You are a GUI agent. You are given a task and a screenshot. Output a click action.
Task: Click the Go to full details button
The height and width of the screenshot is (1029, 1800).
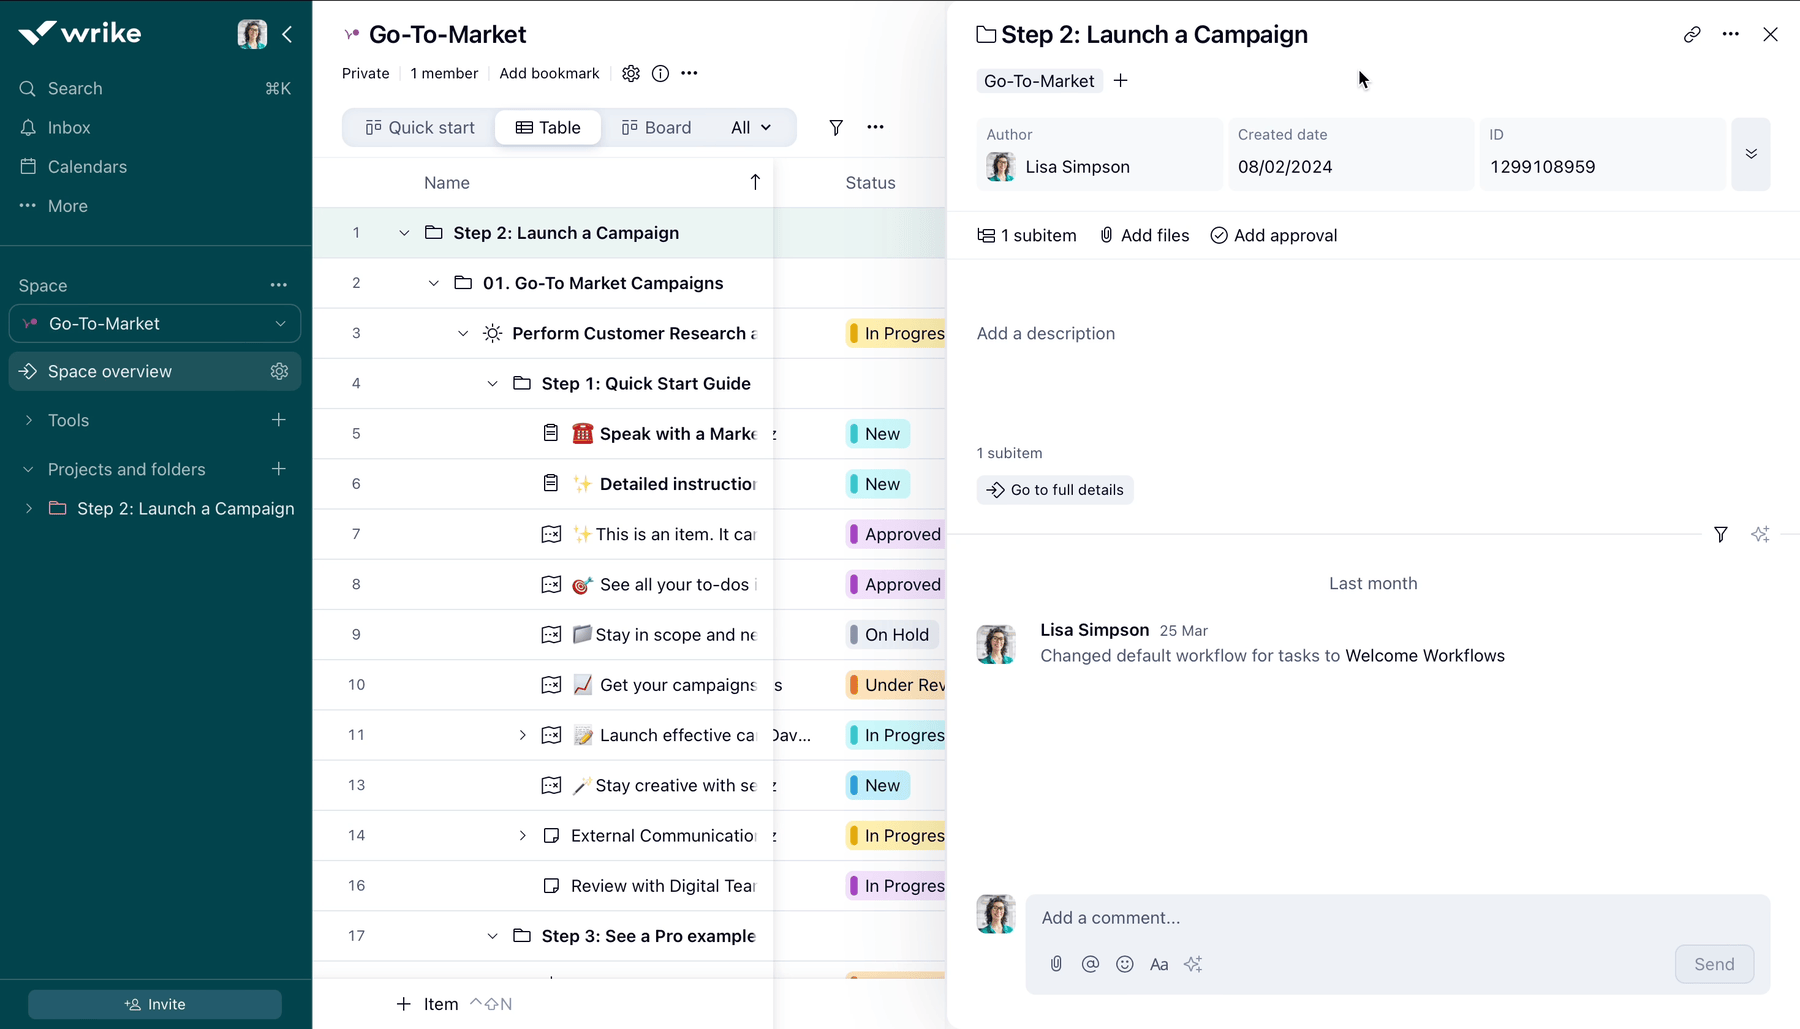click(x=1055, y=490)
